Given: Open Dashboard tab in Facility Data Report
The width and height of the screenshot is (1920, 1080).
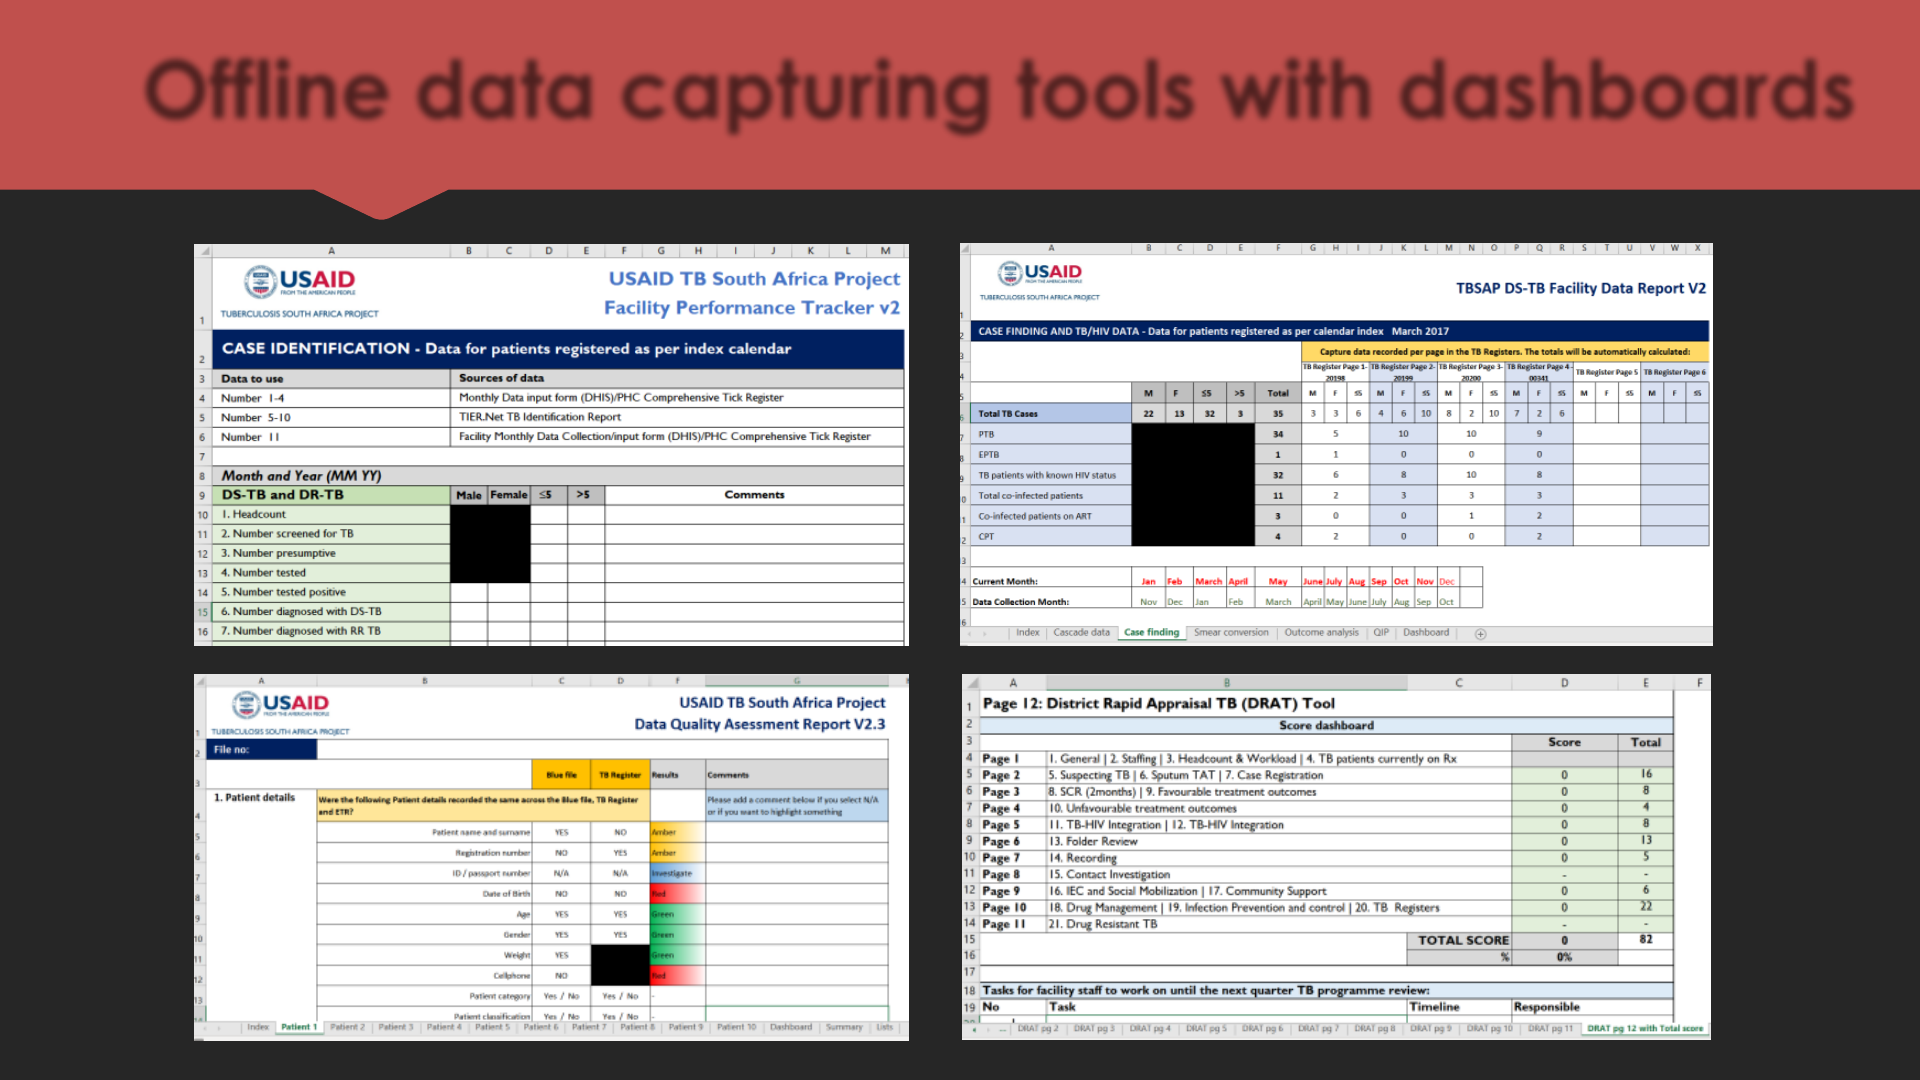Looking at the screenshot, I should click(1425, 633).
